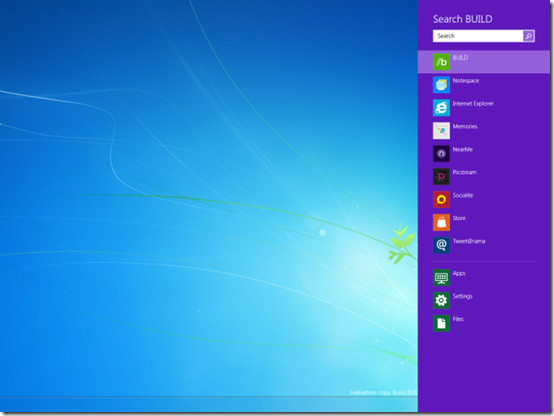554x416 pixels.
Task: Choose the NearMe app icon
Action: [441, 154]
